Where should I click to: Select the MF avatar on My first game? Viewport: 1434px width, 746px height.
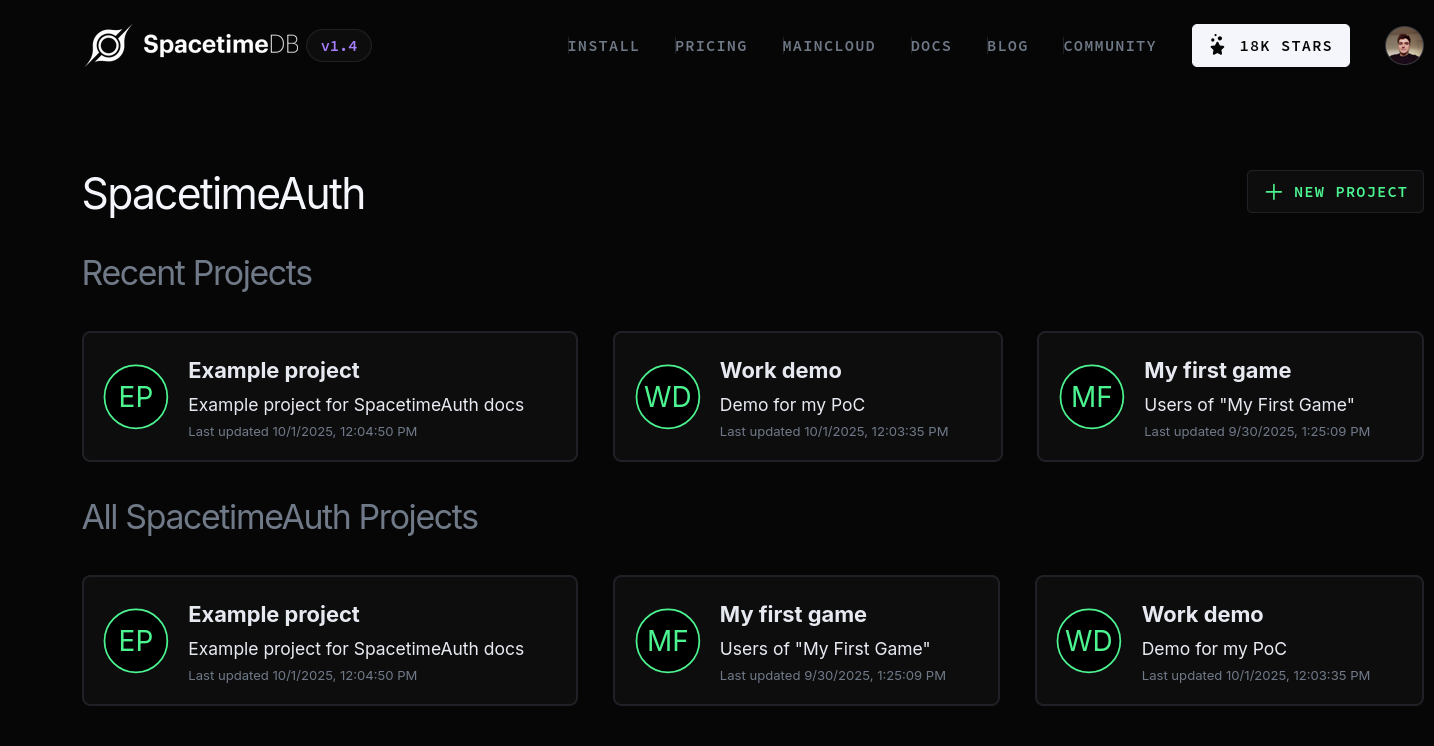(x=1092, y=396)
